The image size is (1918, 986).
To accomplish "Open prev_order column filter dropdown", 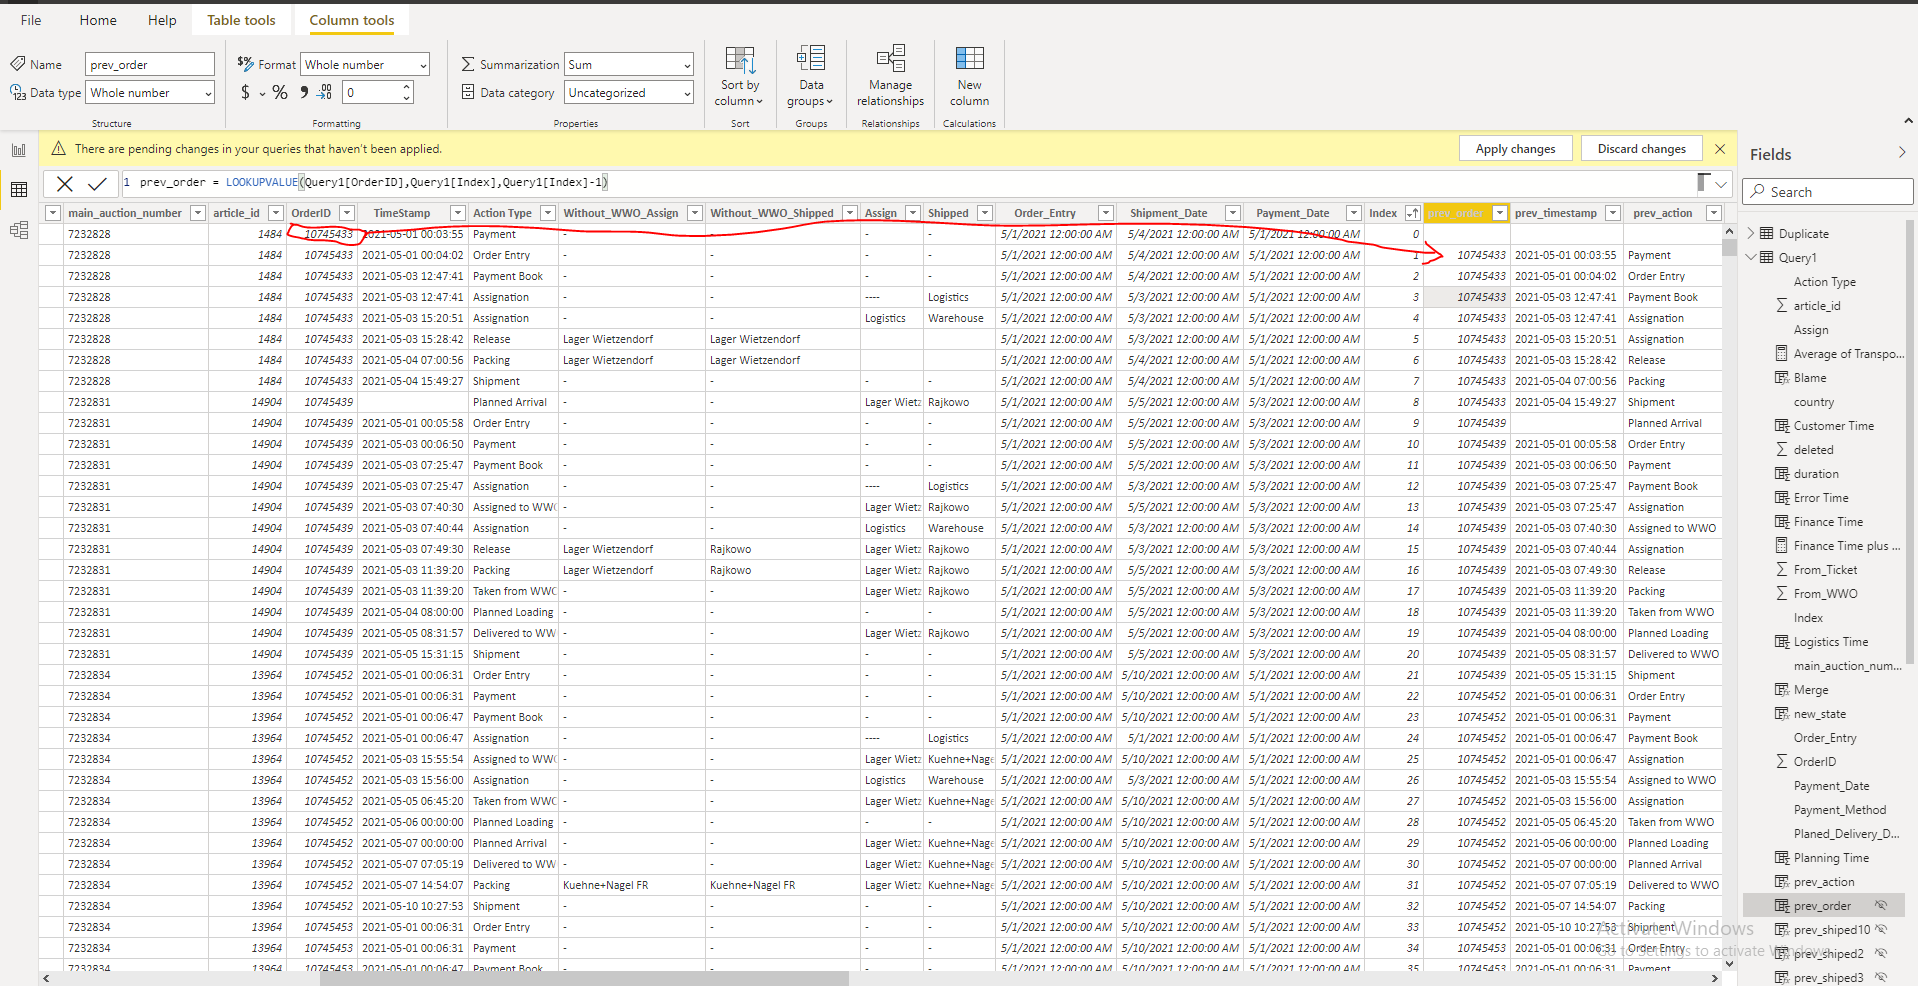I will pyautogui.click(x=1499, y=213).
